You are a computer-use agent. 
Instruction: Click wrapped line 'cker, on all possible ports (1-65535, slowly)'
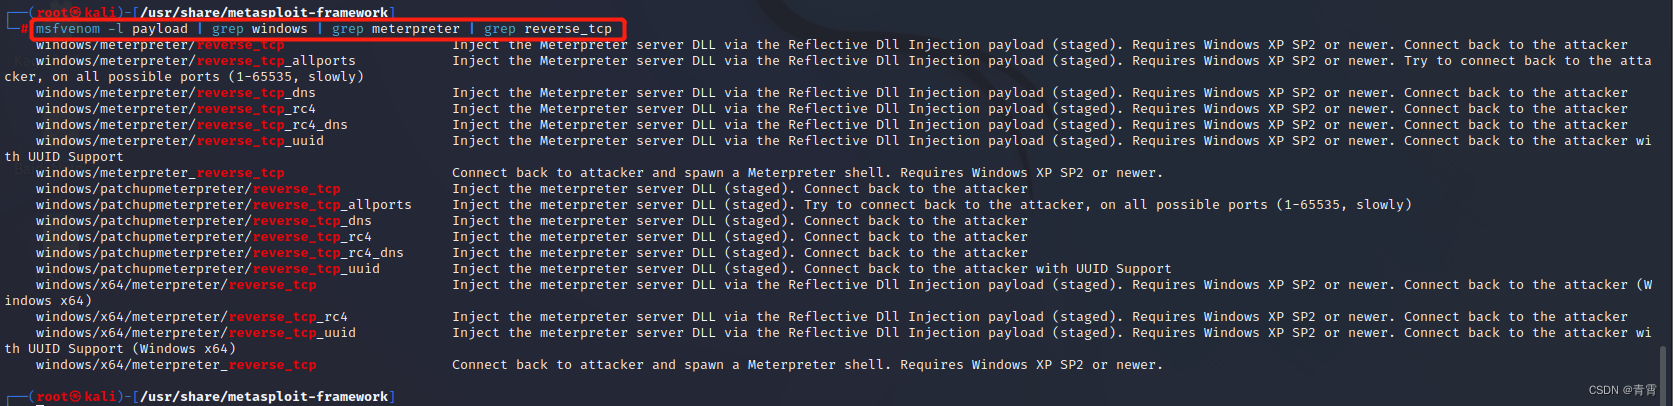click(184, 77)
